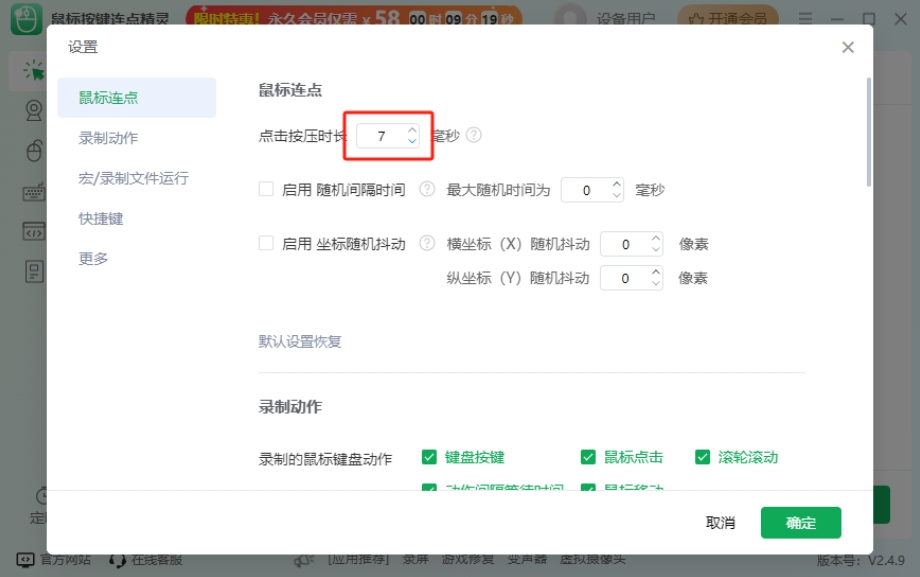Image resolution: width=920 pixels, height=577 pixels.
Task: Increase 最大随机时间 using up arrow
Action: (616, 184)
